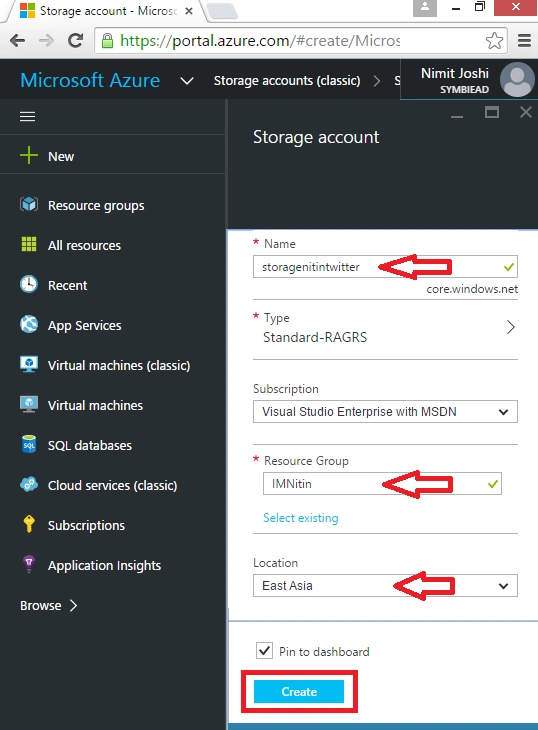This screenshot has width=538, height=730.
Task: Click the Select existing link
Action: pos(301,518)
